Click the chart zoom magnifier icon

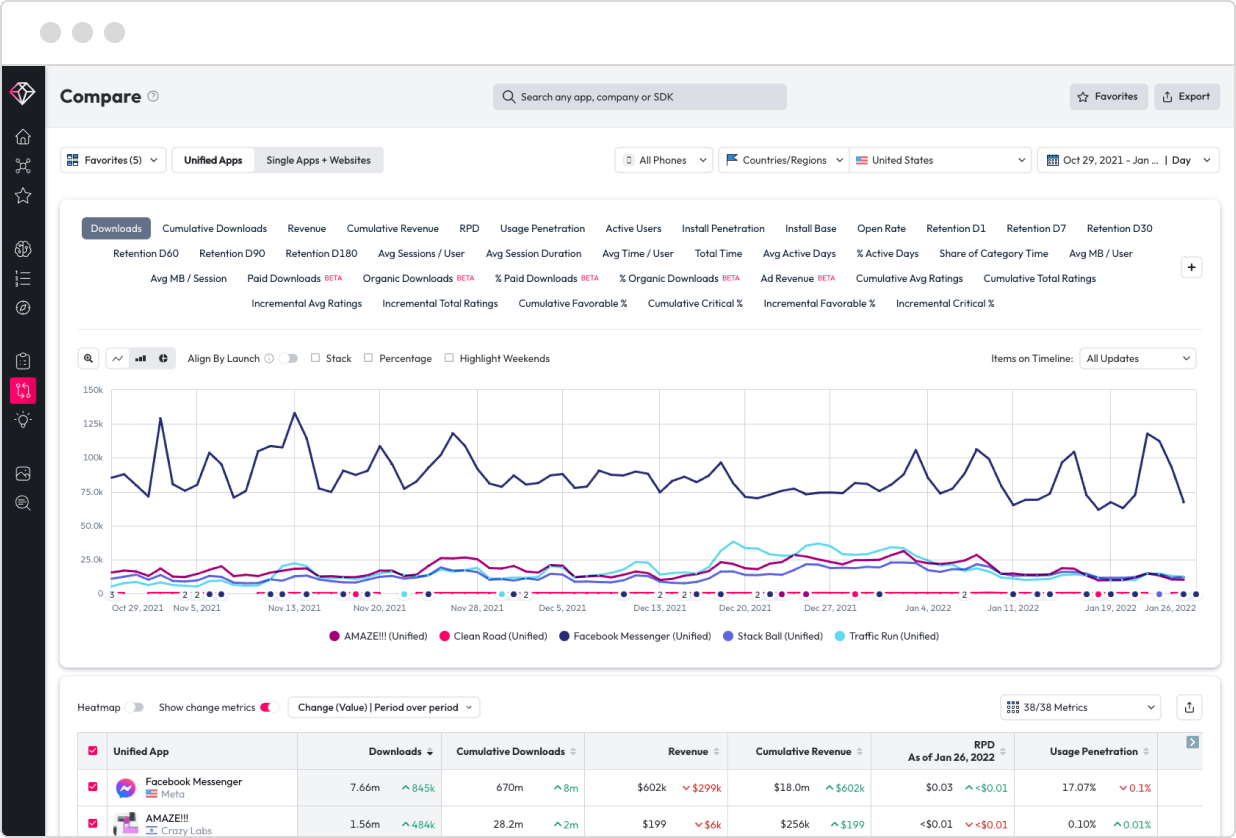point(89,358)
